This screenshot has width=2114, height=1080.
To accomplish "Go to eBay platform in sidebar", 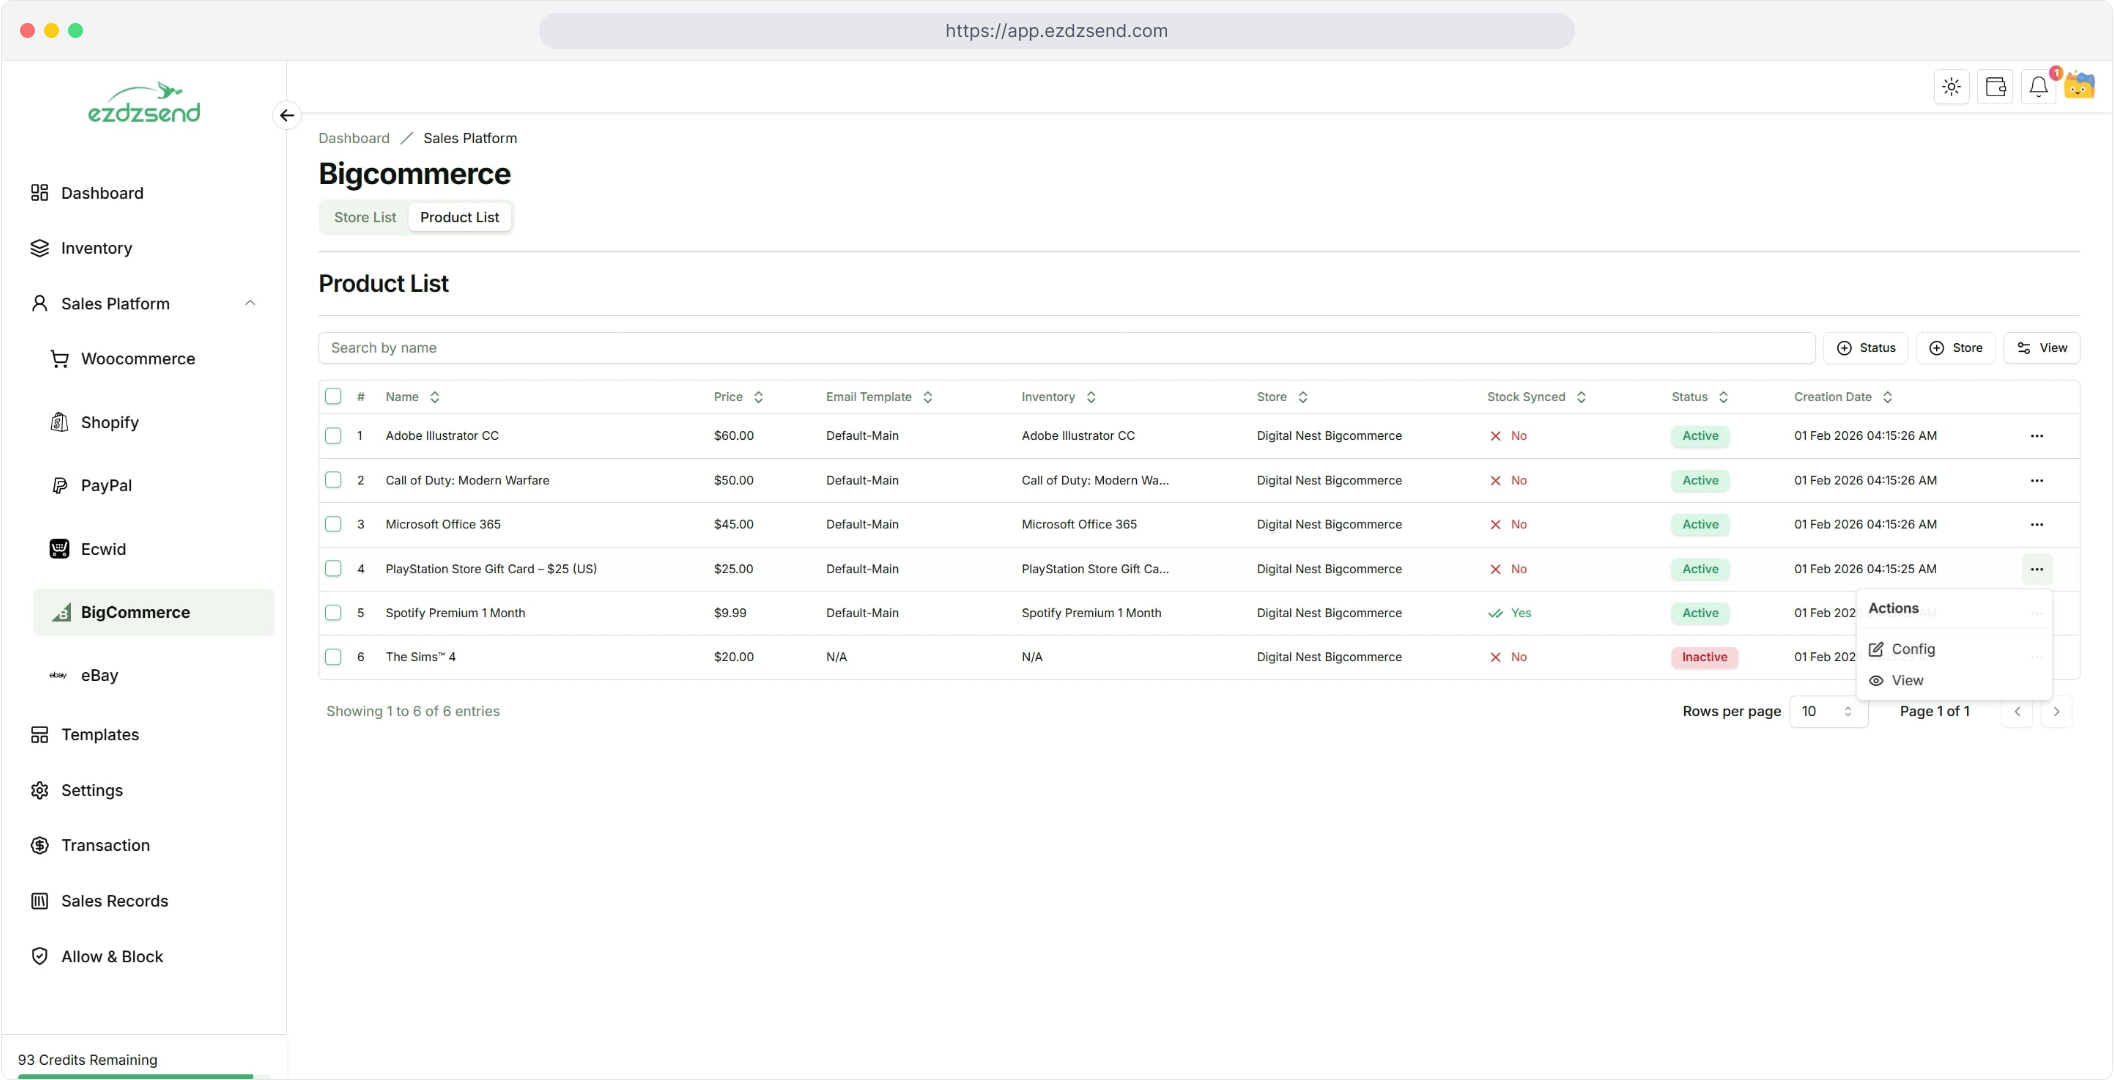I will pos(99,675).
